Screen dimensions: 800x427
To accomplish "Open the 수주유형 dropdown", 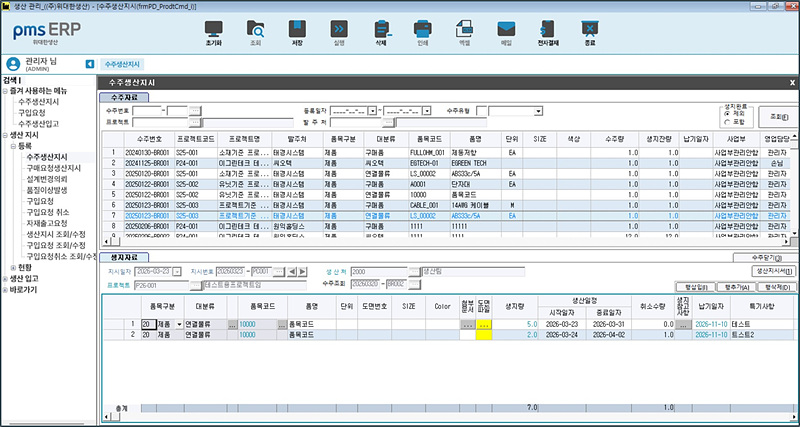I will 537,111.
